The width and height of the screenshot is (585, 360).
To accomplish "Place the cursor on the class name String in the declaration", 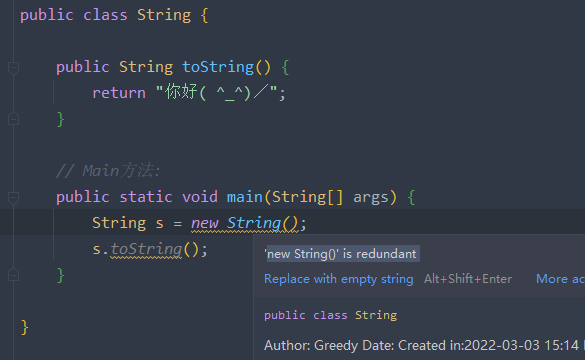I will (x=164, y=15).
